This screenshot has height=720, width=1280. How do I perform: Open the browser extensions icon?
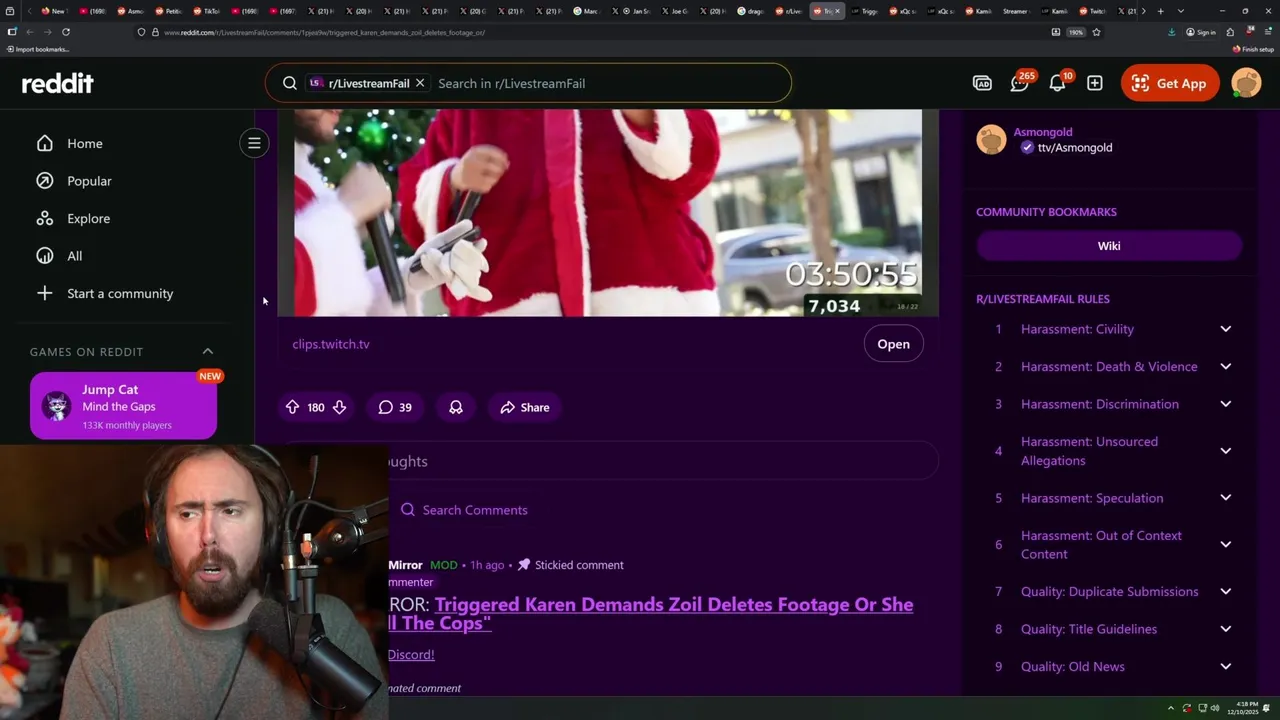(x=1230, y=32)
